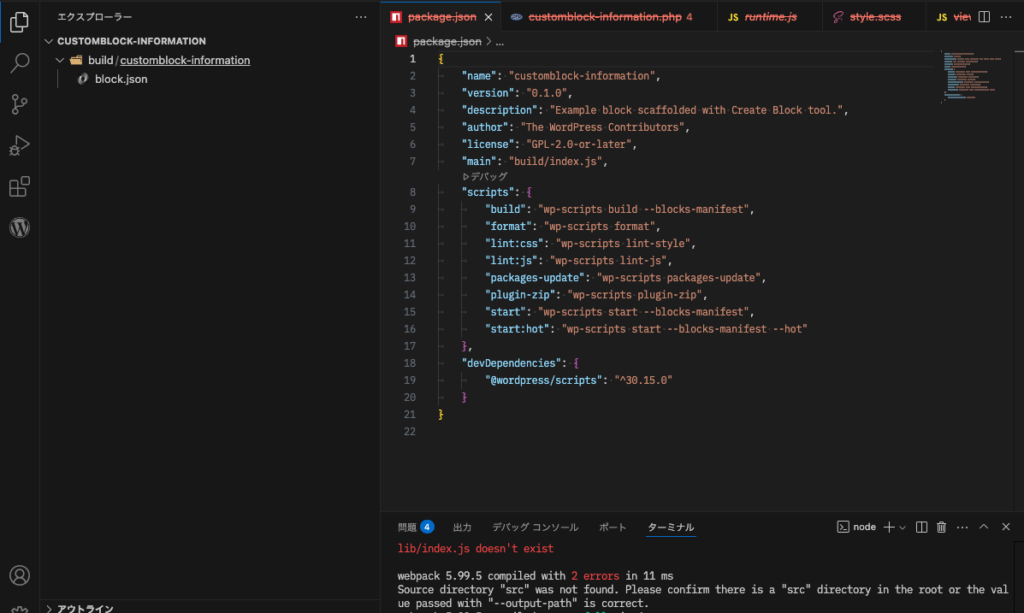Expand the breadcrumb ellipsis after package.json
Viewport: 1024px width, 613px height.
point(500,41)
